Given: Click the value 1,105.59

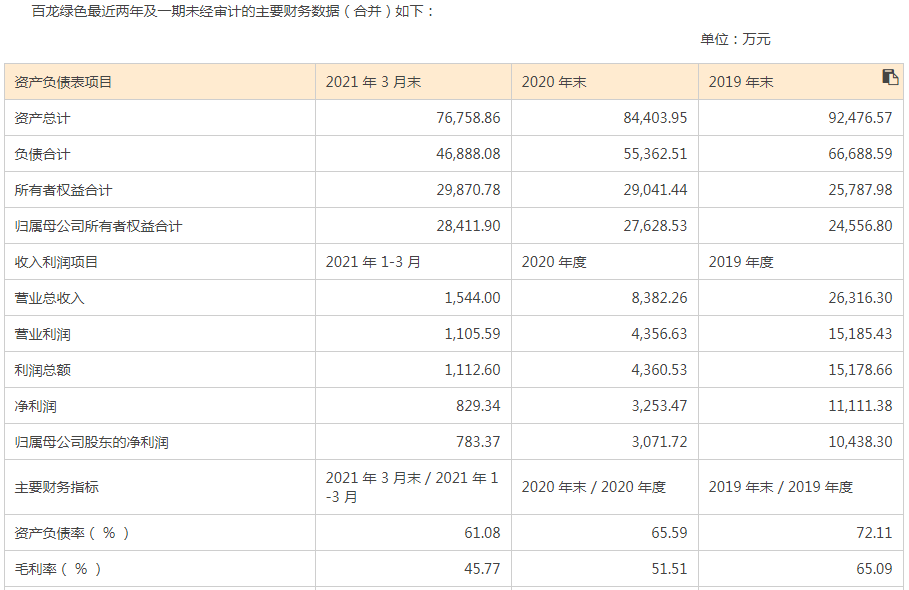Looking at the screenshot, I should click(472, 333).
